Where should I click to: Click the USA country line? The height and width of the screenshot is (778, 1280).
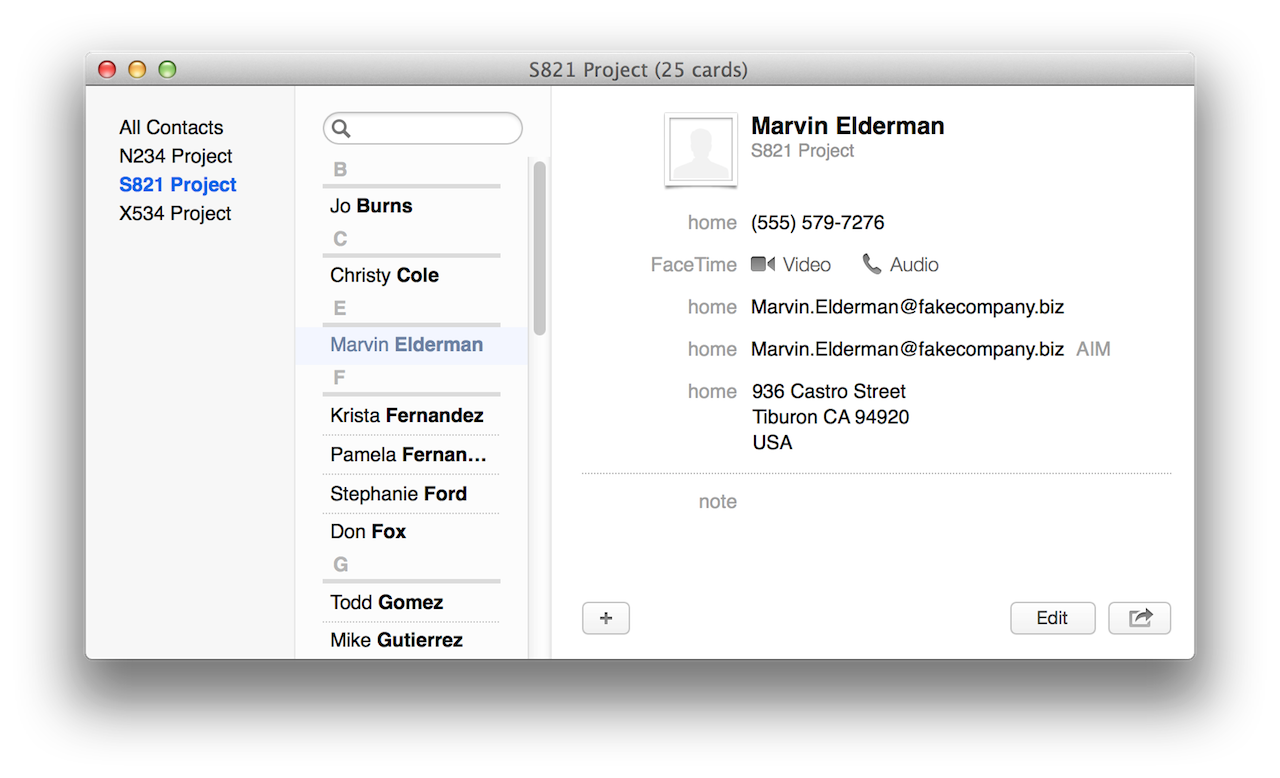772,442
